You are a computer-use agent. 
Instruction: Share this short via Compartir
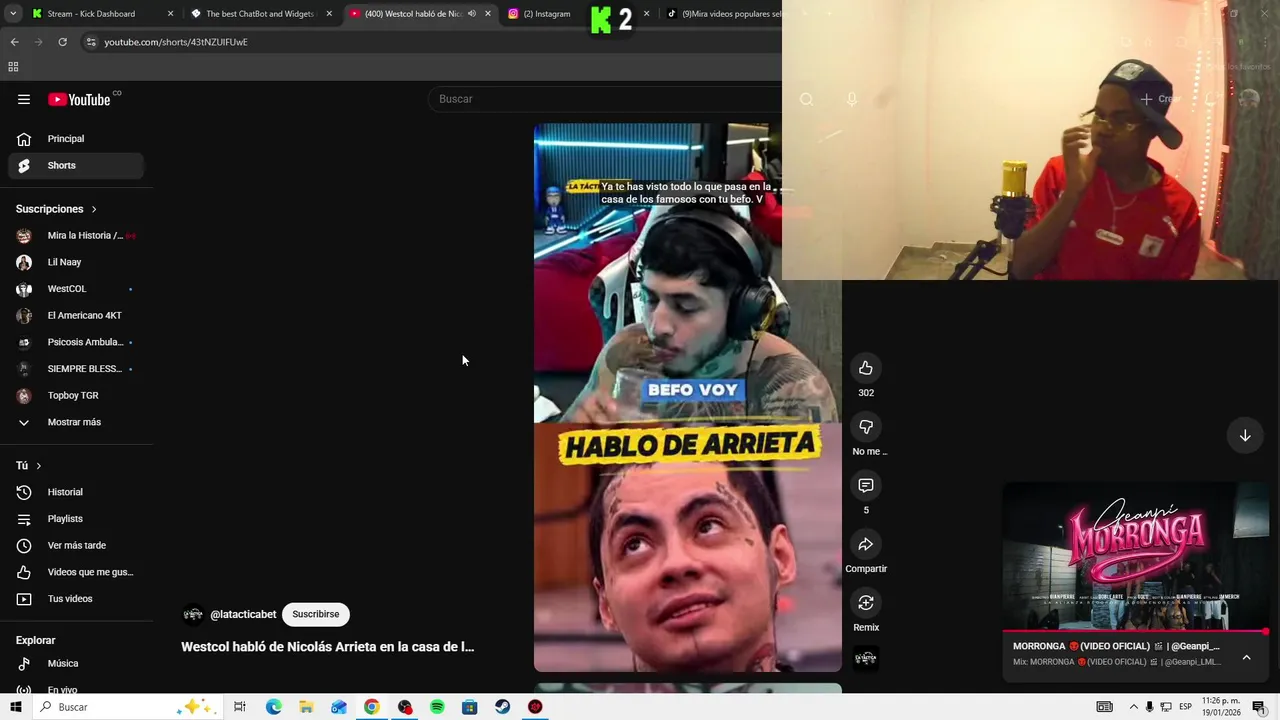[x=866, y=544]
